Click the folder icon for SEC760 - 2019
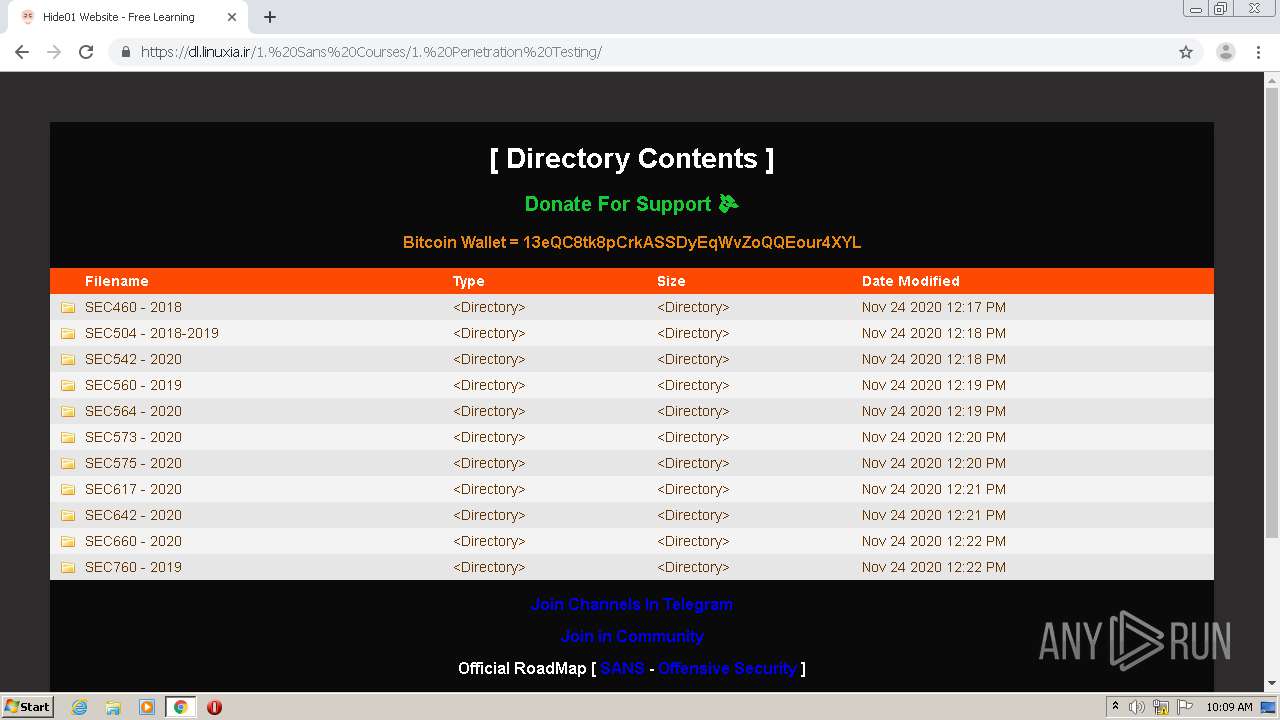 coord(68,567)
